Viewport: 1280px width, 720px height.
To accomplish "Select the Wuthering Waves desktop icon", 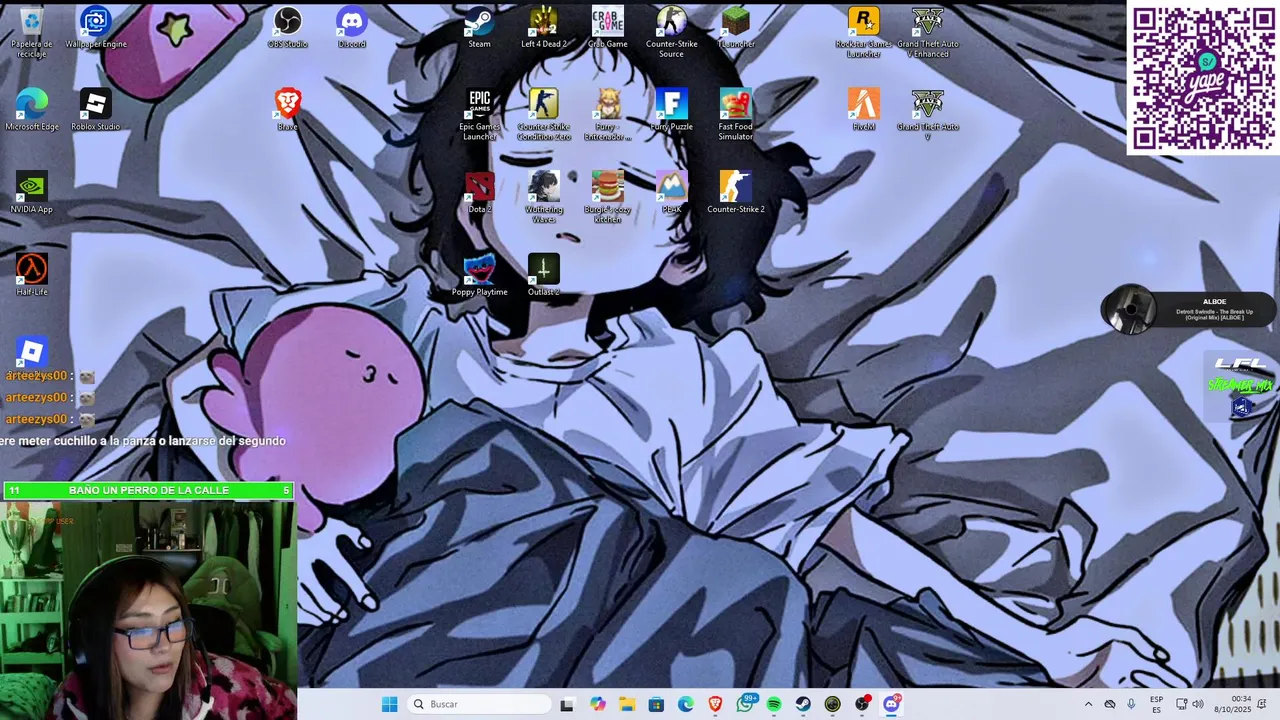I will coord(544,197).
